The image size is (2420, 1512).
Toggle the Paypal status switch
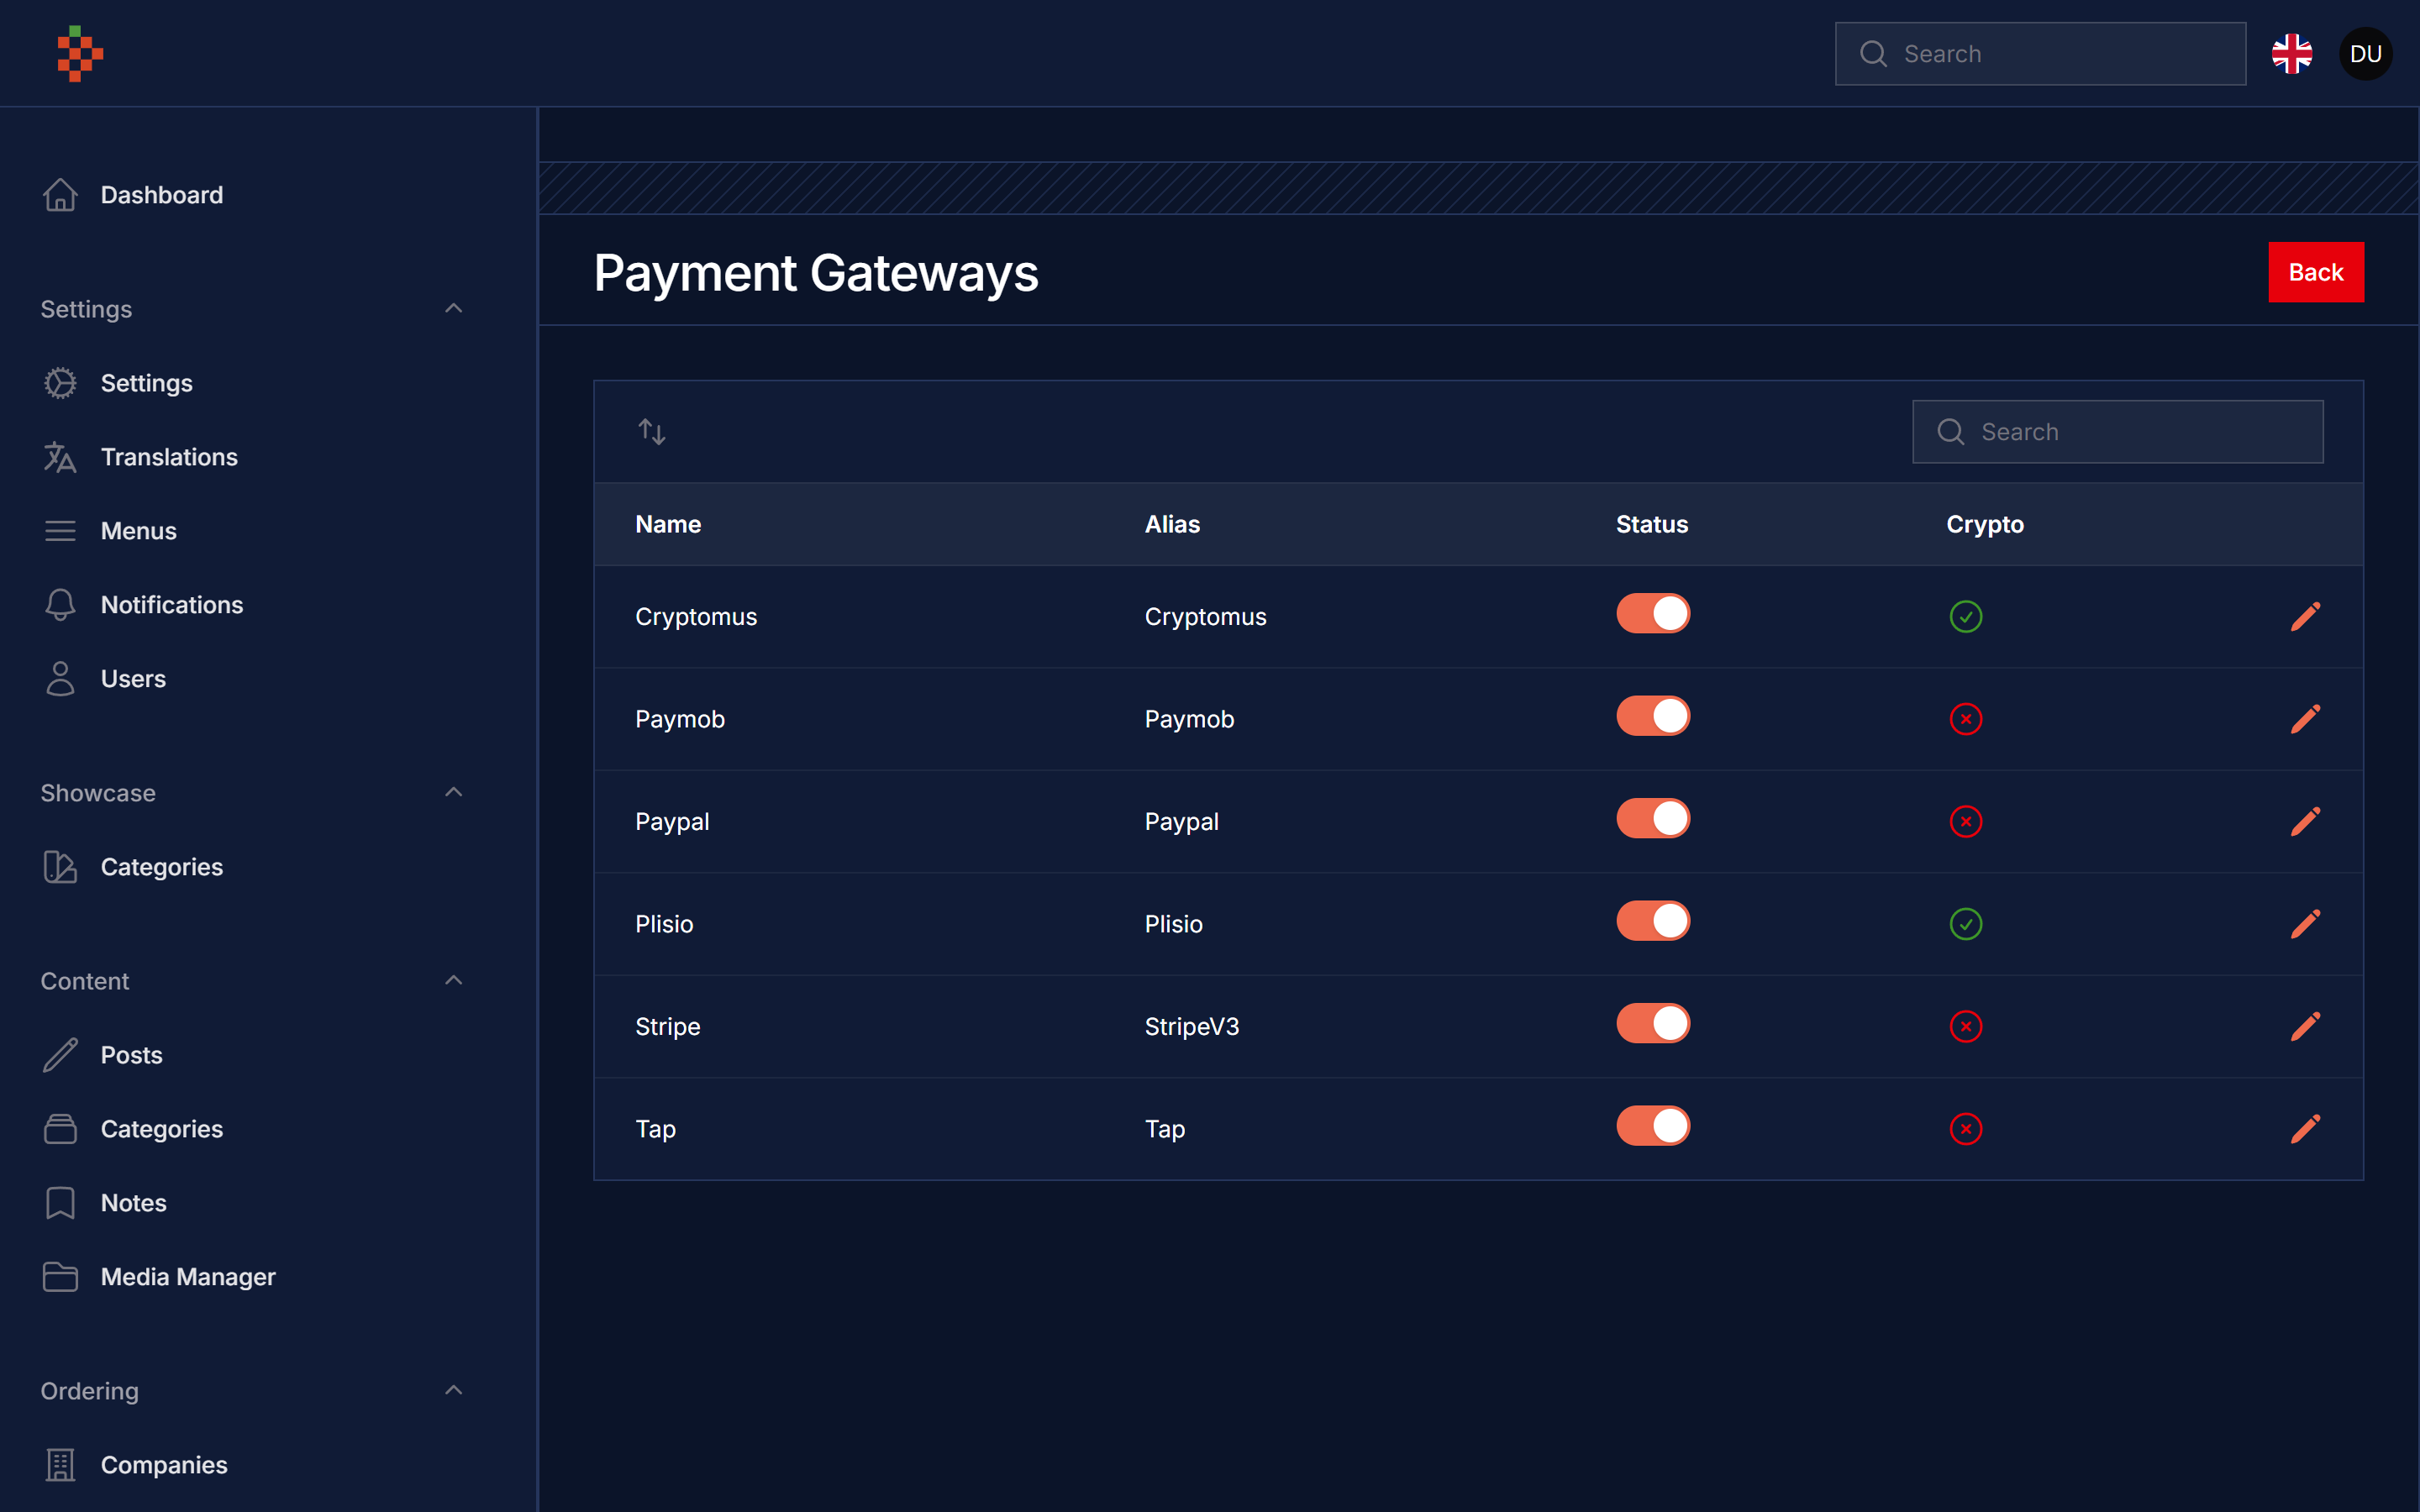(1653, 818)
